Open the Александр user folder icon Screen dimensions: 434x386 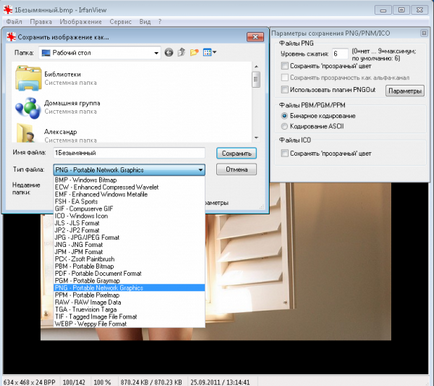coord(27,133)
